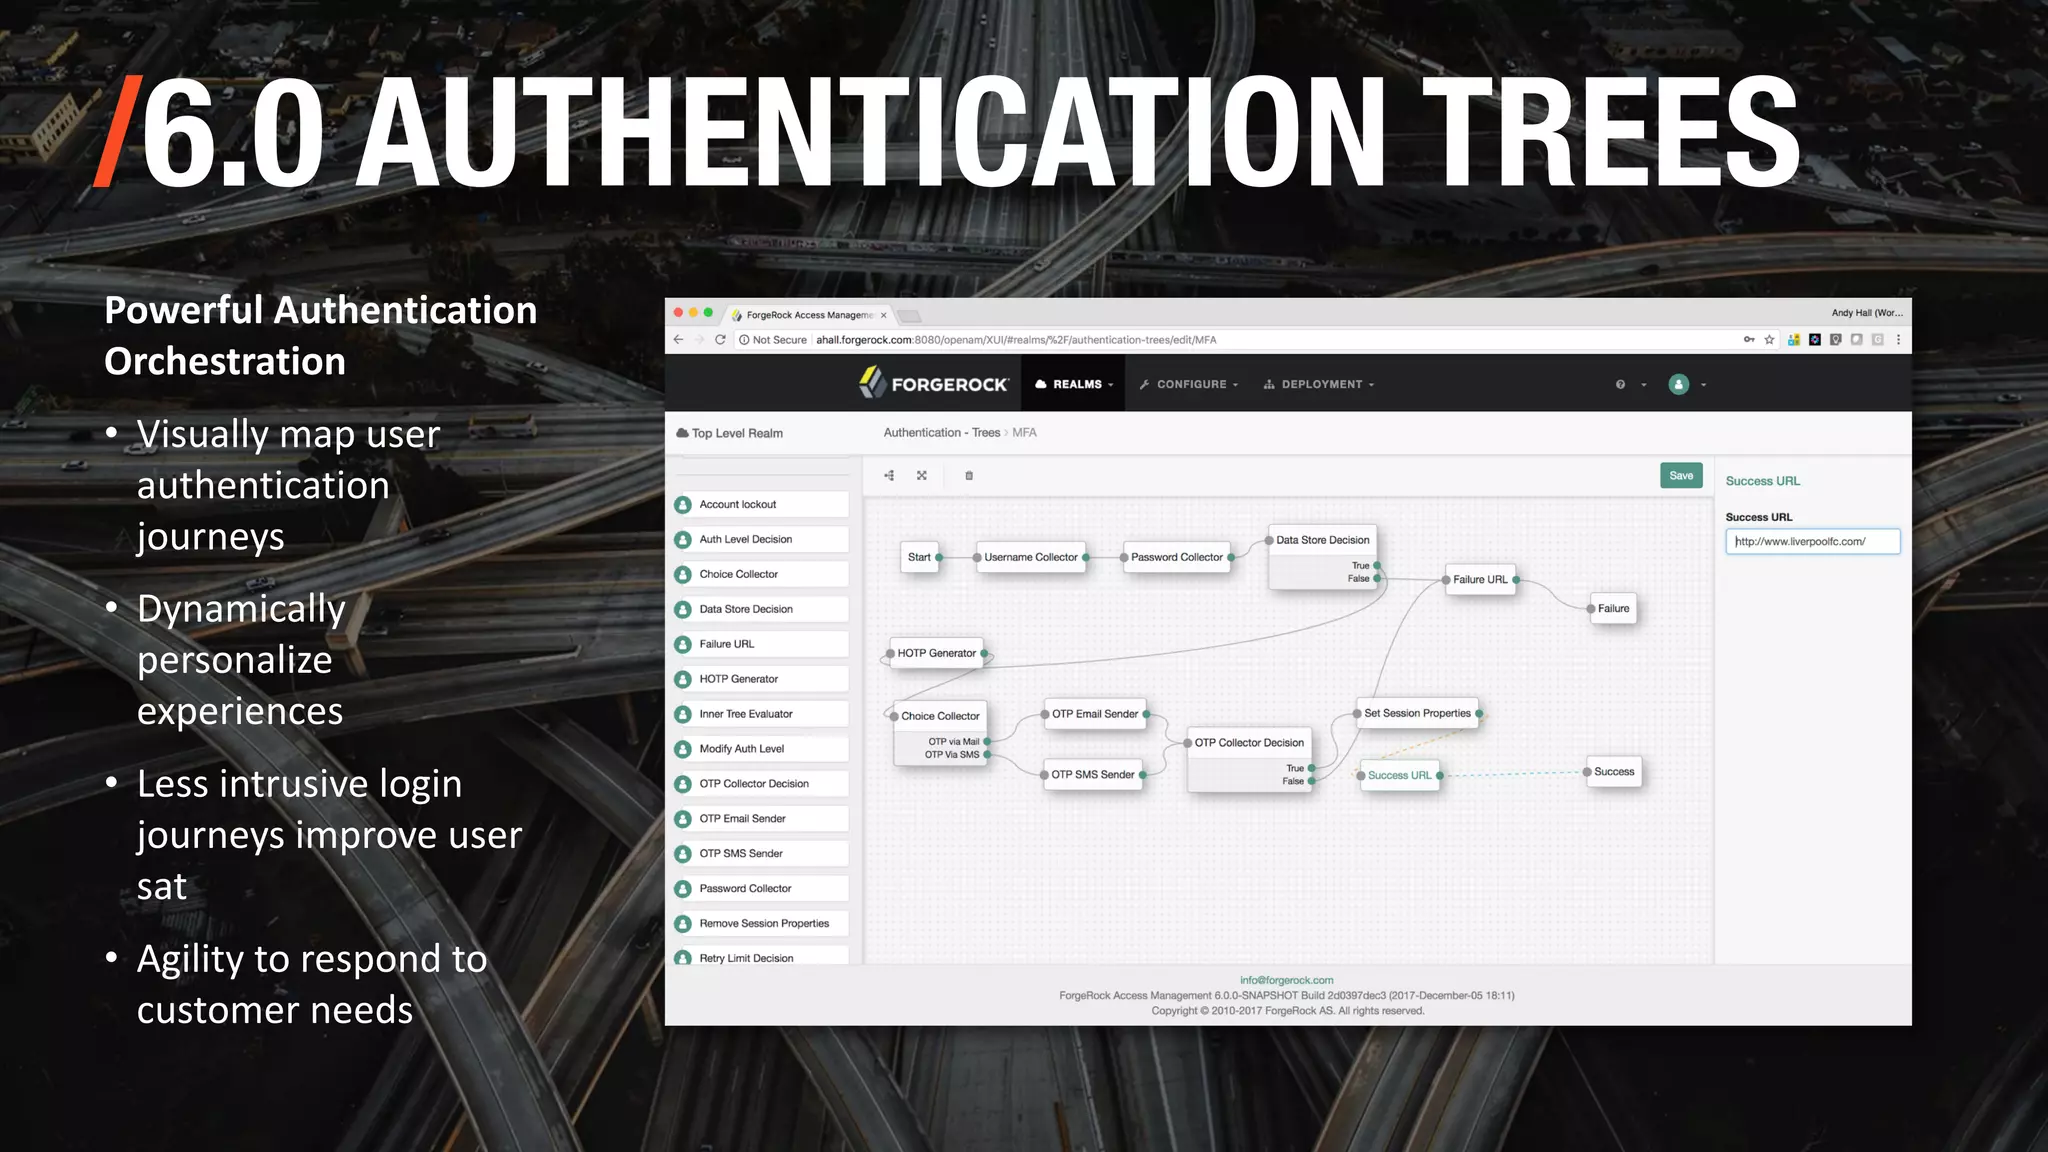Bookmark page with the star icon
2048x1152 pixels.
[1769, 340]
